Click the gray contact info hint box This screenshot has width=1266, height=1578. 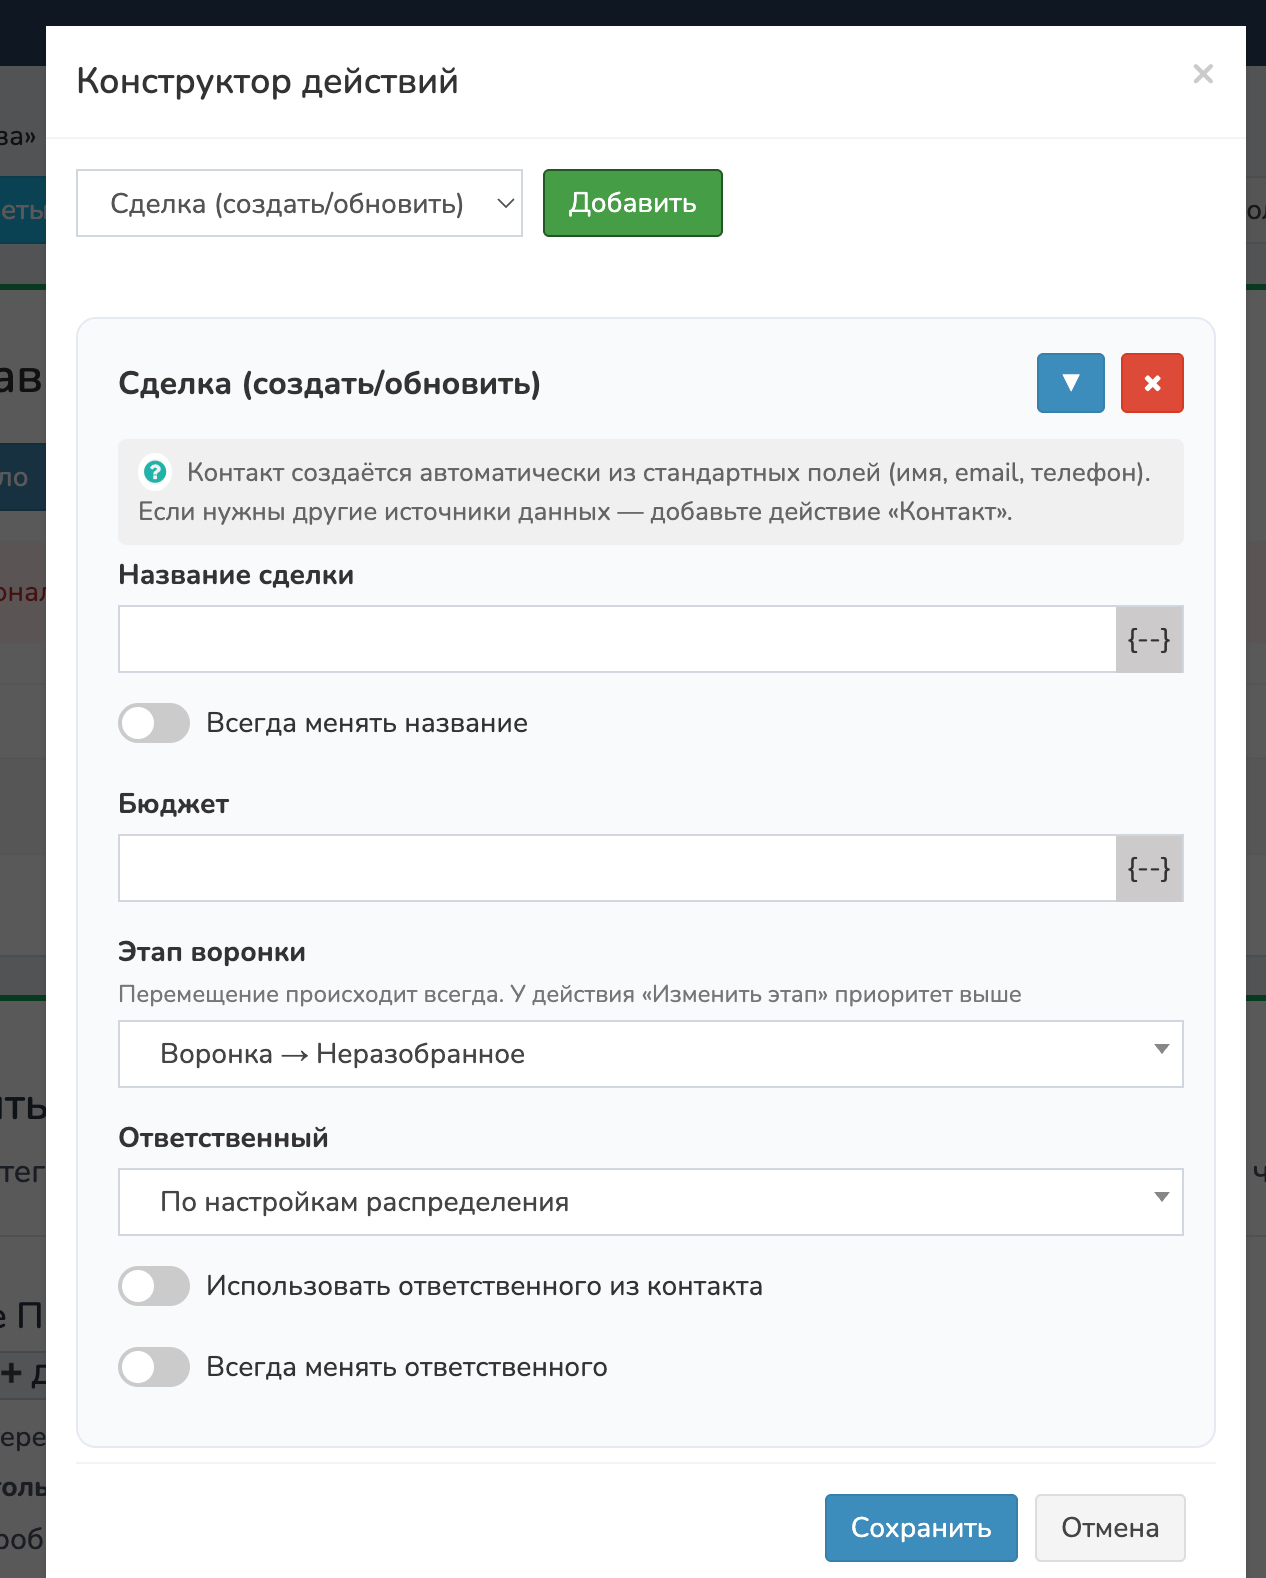[x=650, y=492]
